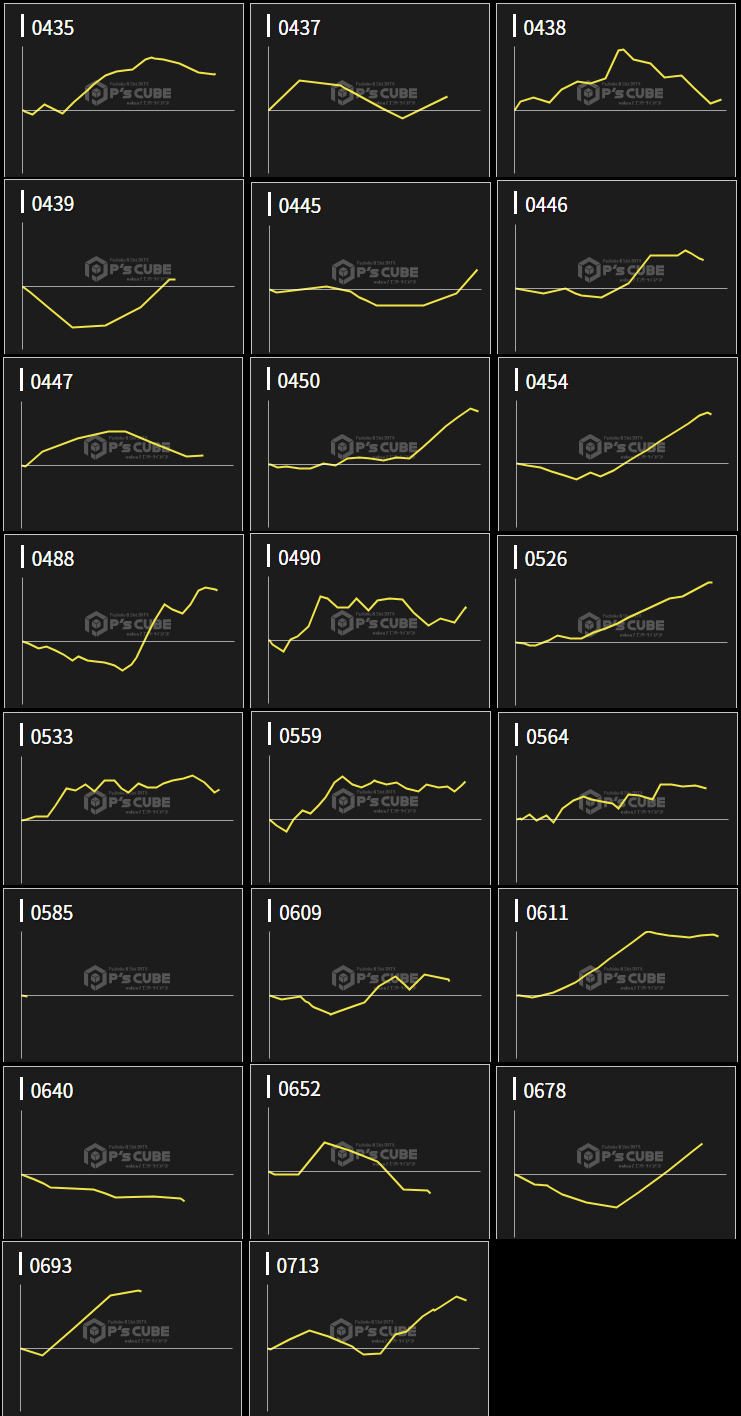Image resolution: width=741 pixels, height=1416 pixels.
Task: Open the graph numbered 0450
Action: pos(370,444)
